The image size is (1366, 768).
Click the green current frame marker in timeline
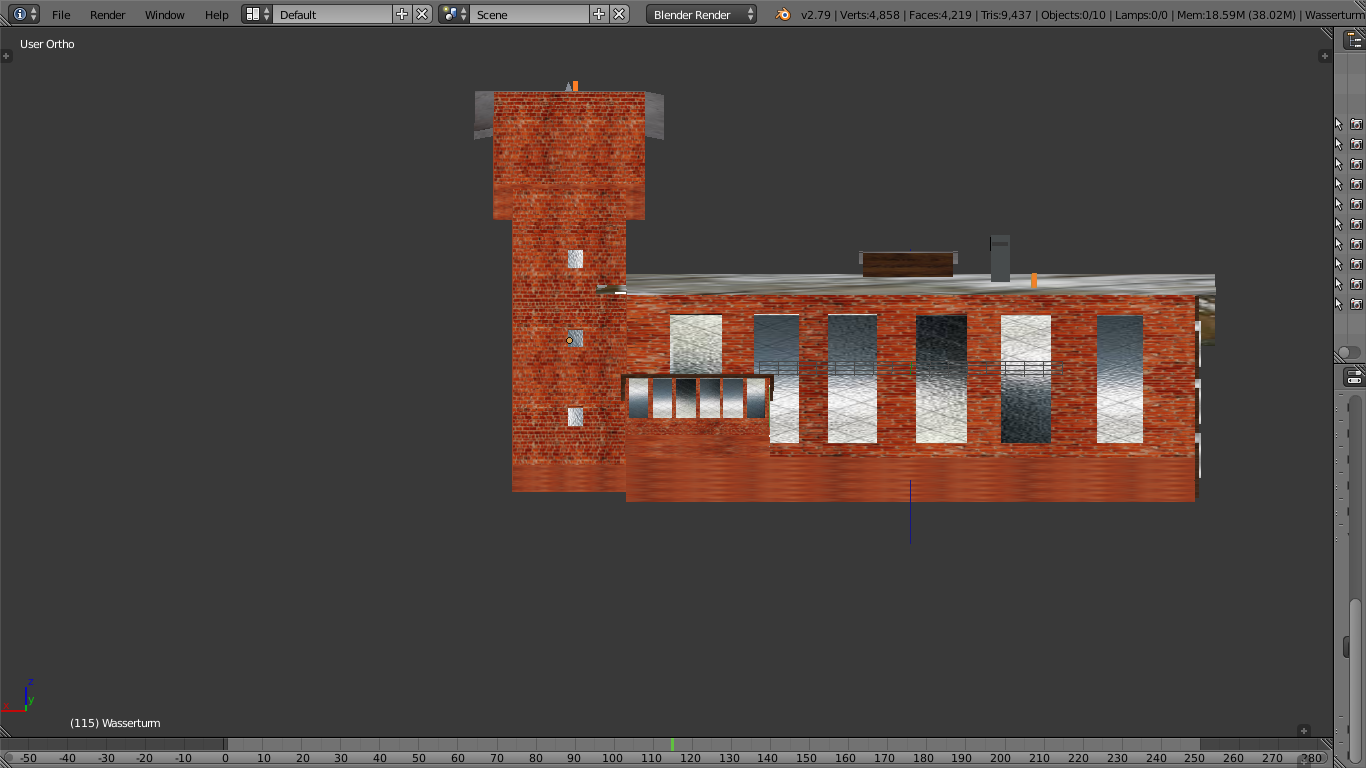[x=672, y=744]
